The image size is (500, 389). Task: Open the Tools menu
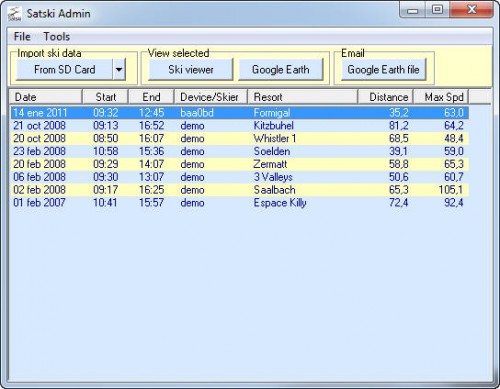click(x=57, y=36)
